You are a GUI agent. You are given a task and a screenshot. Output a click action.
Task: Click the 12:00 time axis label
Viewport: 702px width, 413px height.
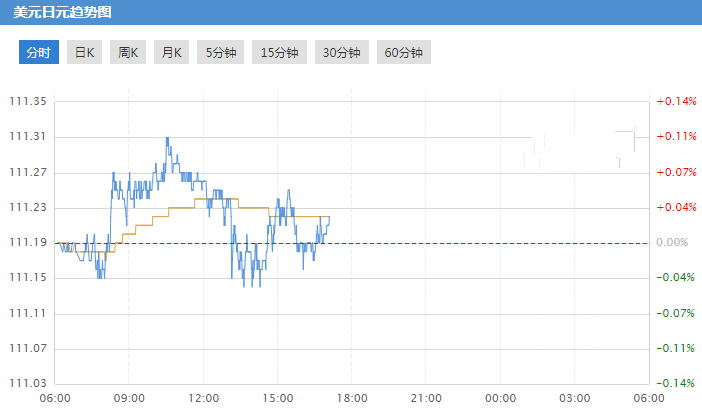(x=203, y=398)
